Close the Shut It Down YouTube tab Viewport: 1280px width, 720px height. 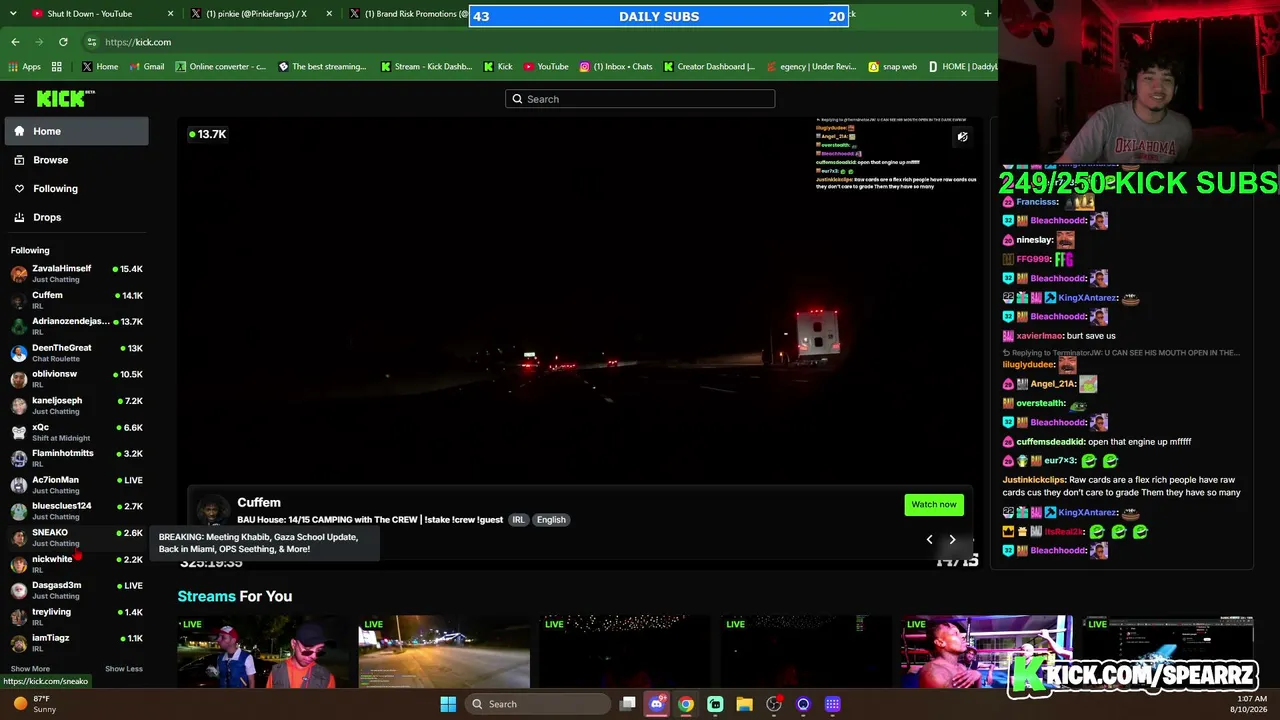click(170, 14)
